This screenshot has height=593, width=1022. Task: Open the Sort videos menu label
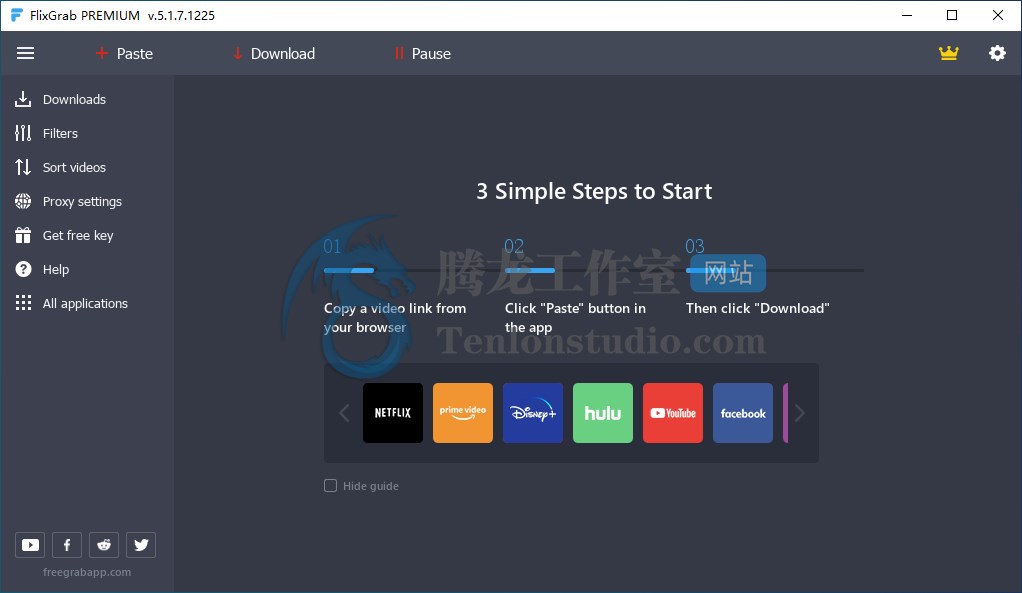click(74, 167)
